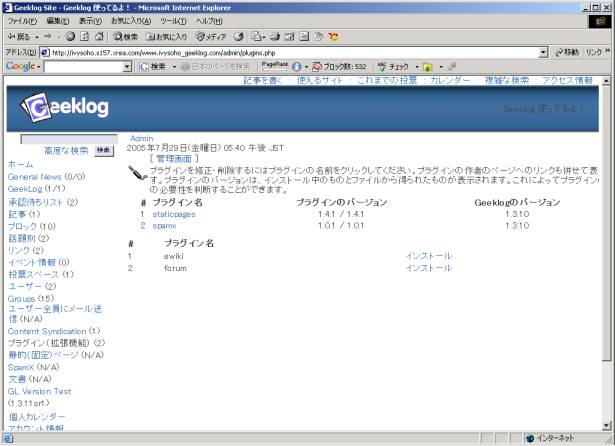Viewport: 615px width, 446px height.
Task: Click popup blocker ブロック数 button
Action: [339, 67]
